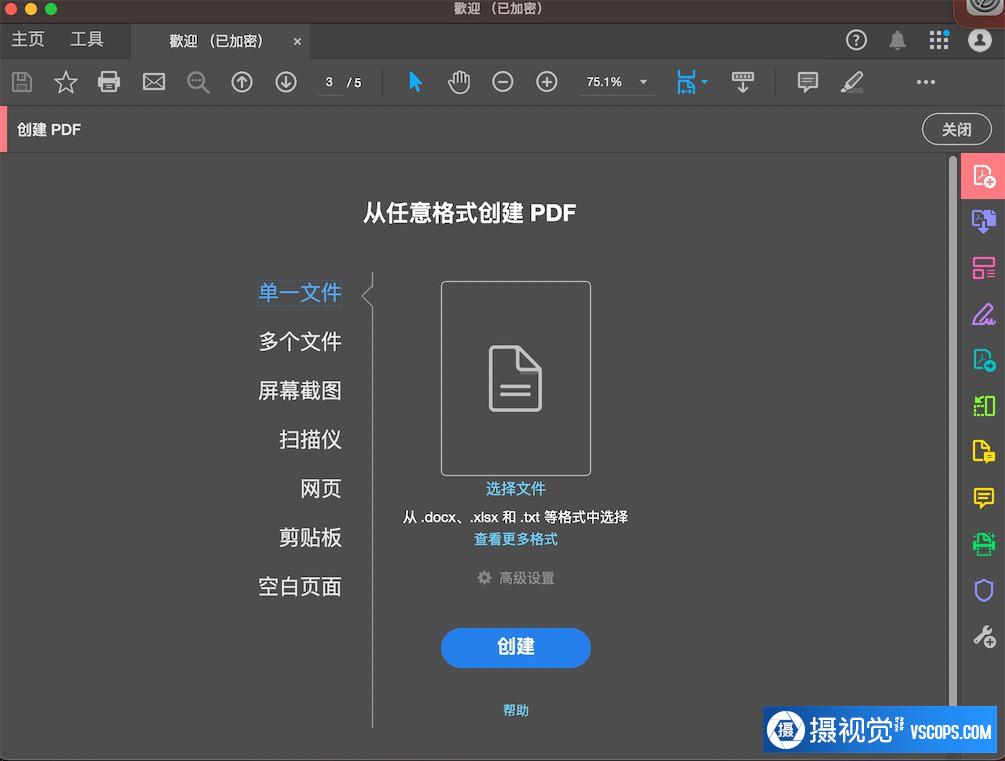Screen dimensions: 1005x761
Task: Select 多个文件 from the create list
Action: (300, 342)
